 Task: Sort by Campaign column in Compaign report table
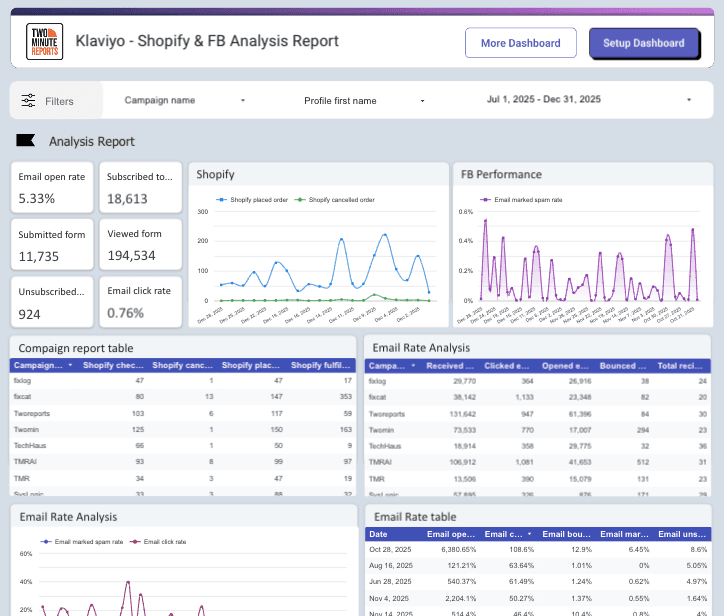(43, 365)
